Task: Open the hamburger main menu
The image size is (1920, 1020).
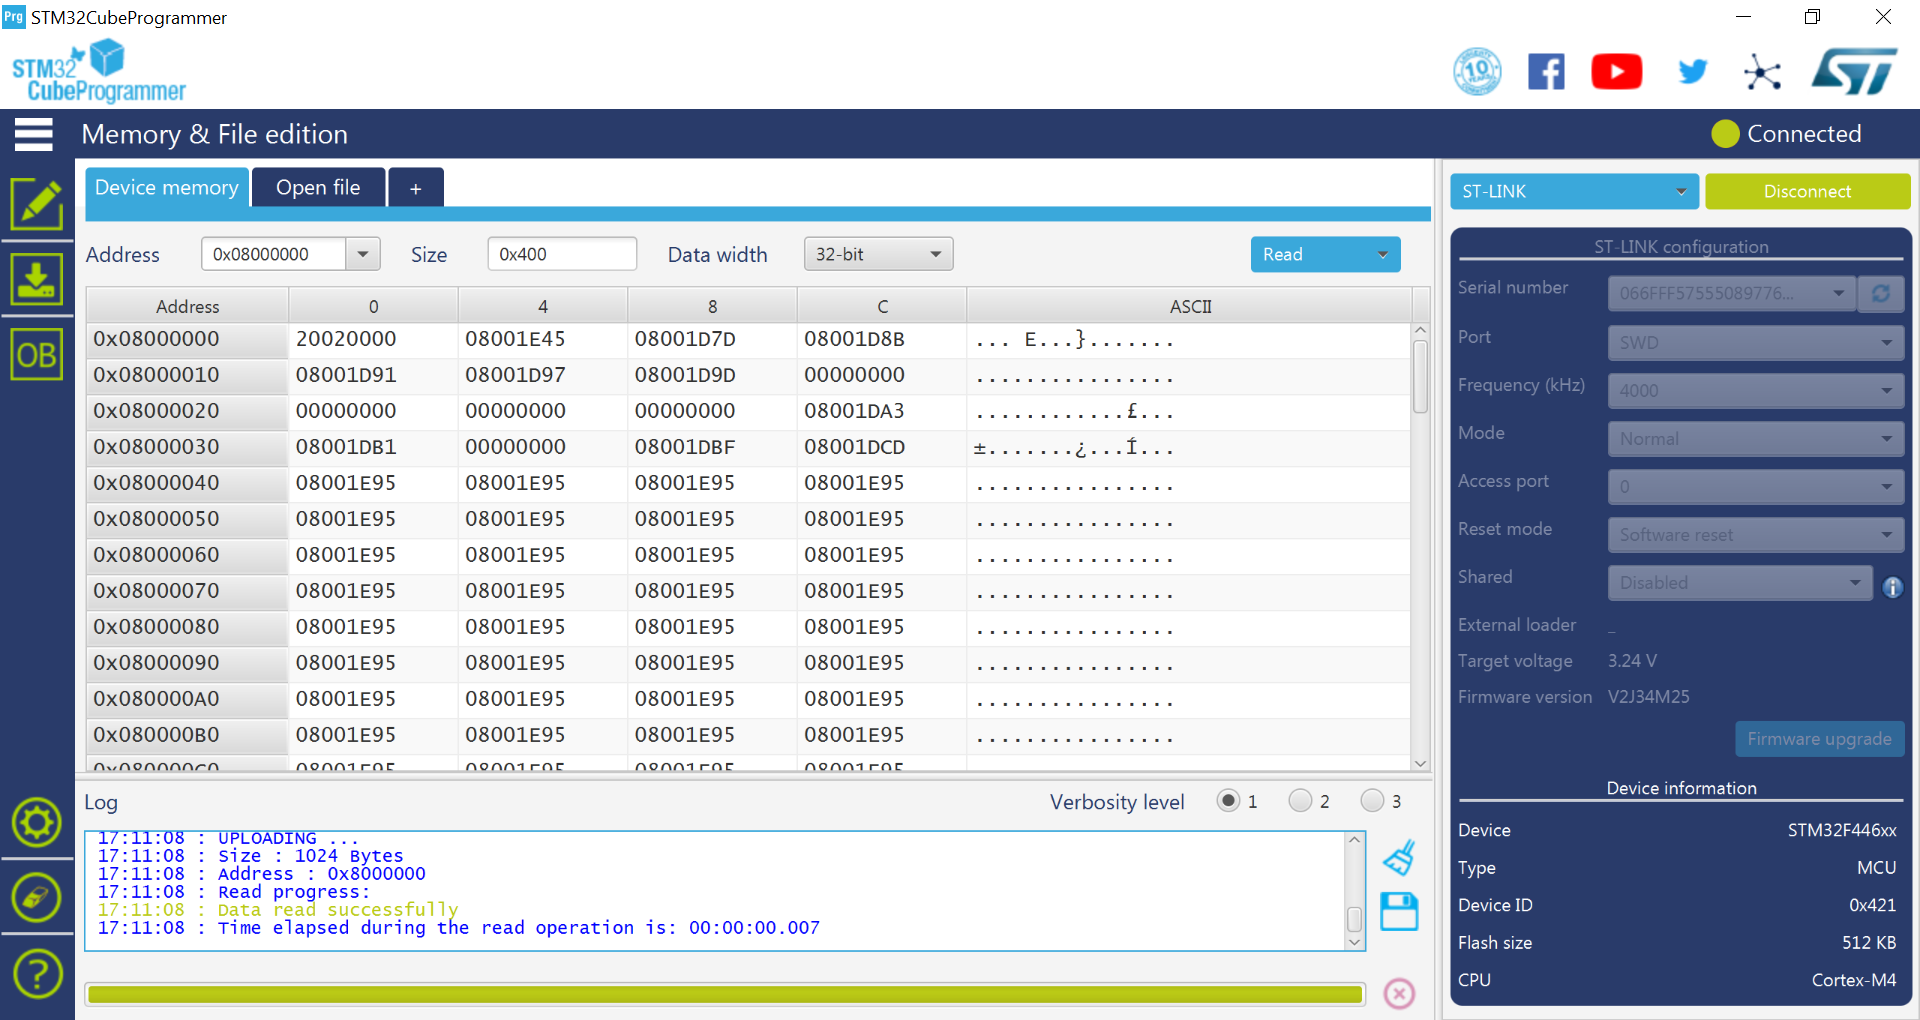Action: pyautogui.click(x=33, y=134)
